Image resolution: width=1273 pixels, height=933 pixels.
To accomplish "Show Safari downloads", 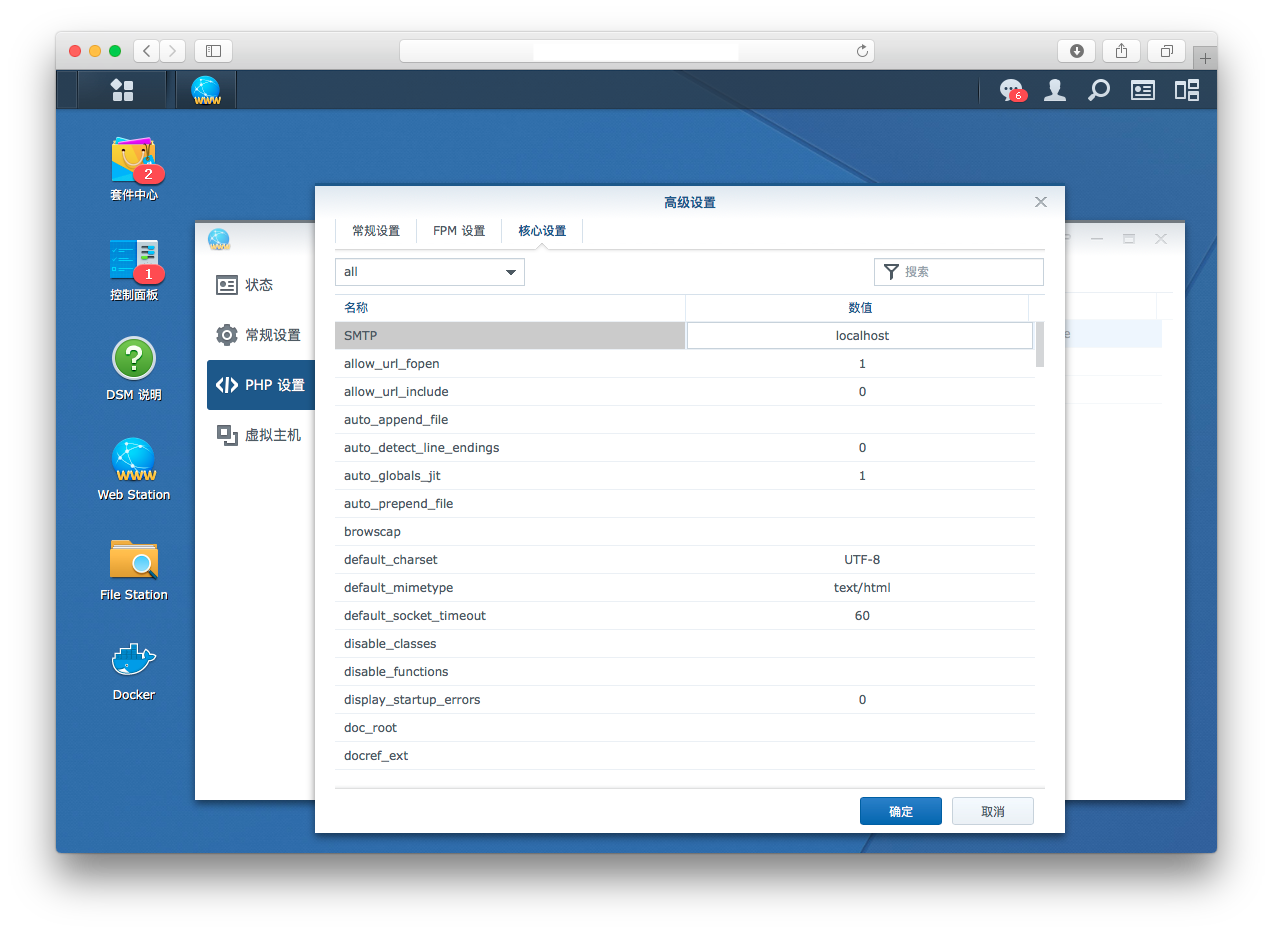I will coord(1077,51).
